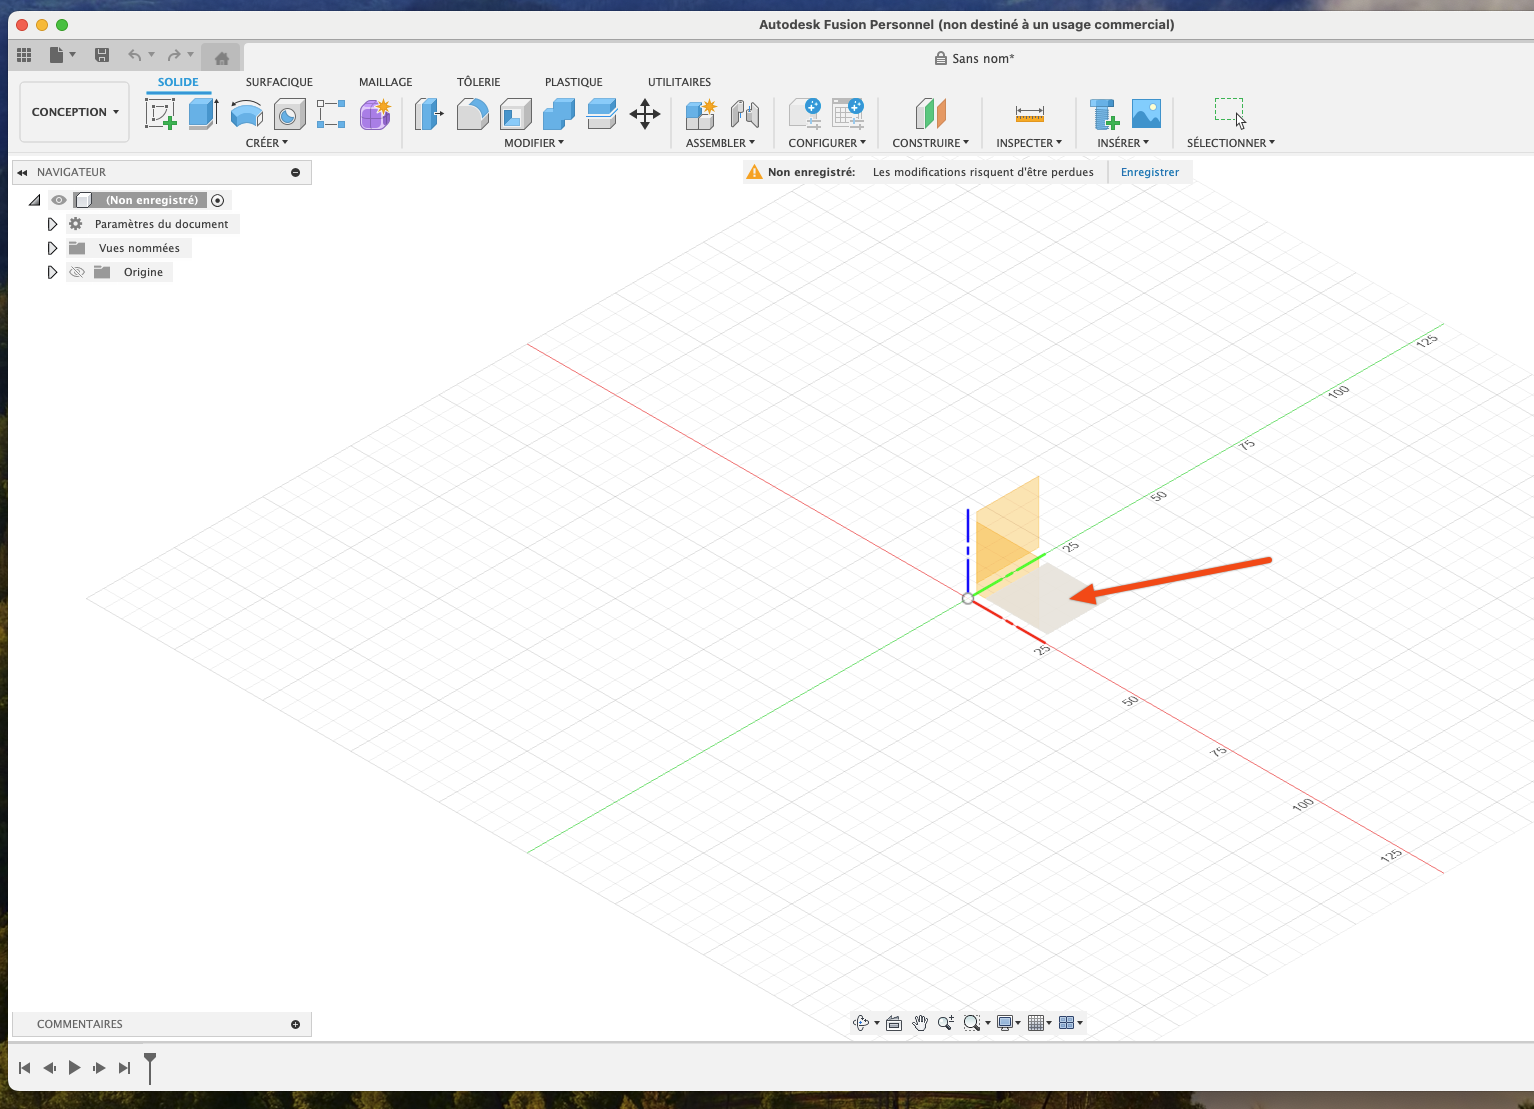
Task: Open the viewports layout dropdown
Action: click(x=1071, y=1023)
